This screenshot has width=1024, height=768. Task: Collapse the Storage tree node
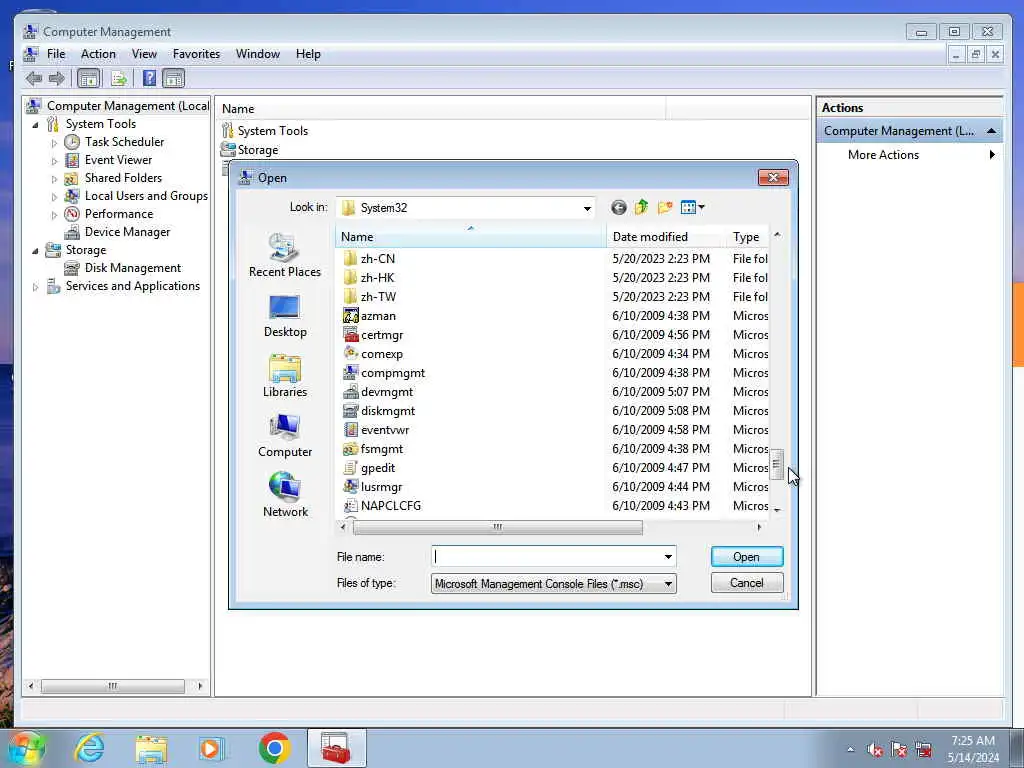click(x=35, y=251)
